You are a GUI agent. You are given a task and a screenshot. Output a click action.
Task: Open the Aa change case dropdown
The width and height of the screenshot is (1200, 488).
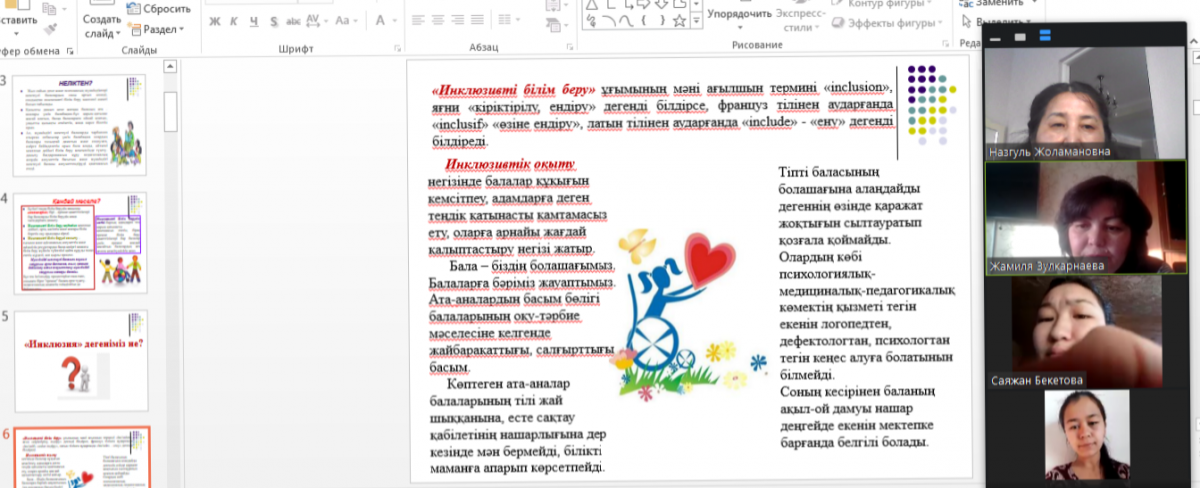(348, 20)
